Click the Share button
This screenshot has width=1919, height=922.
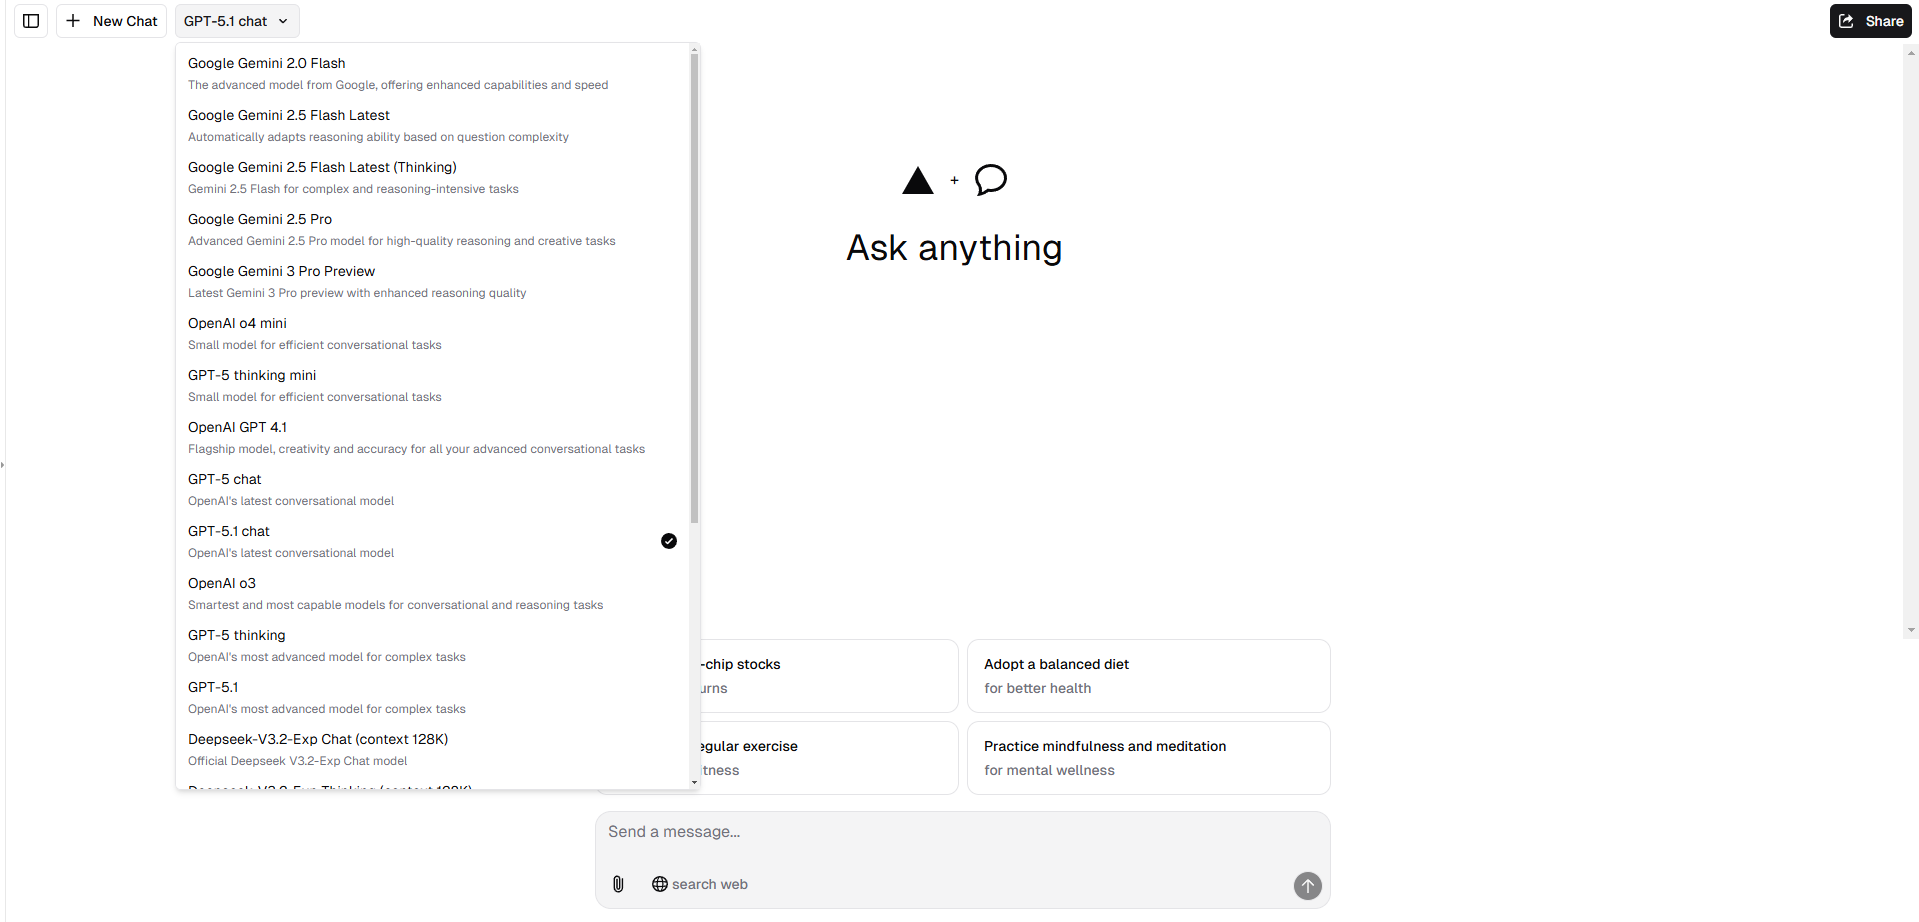pos(1870,21)
